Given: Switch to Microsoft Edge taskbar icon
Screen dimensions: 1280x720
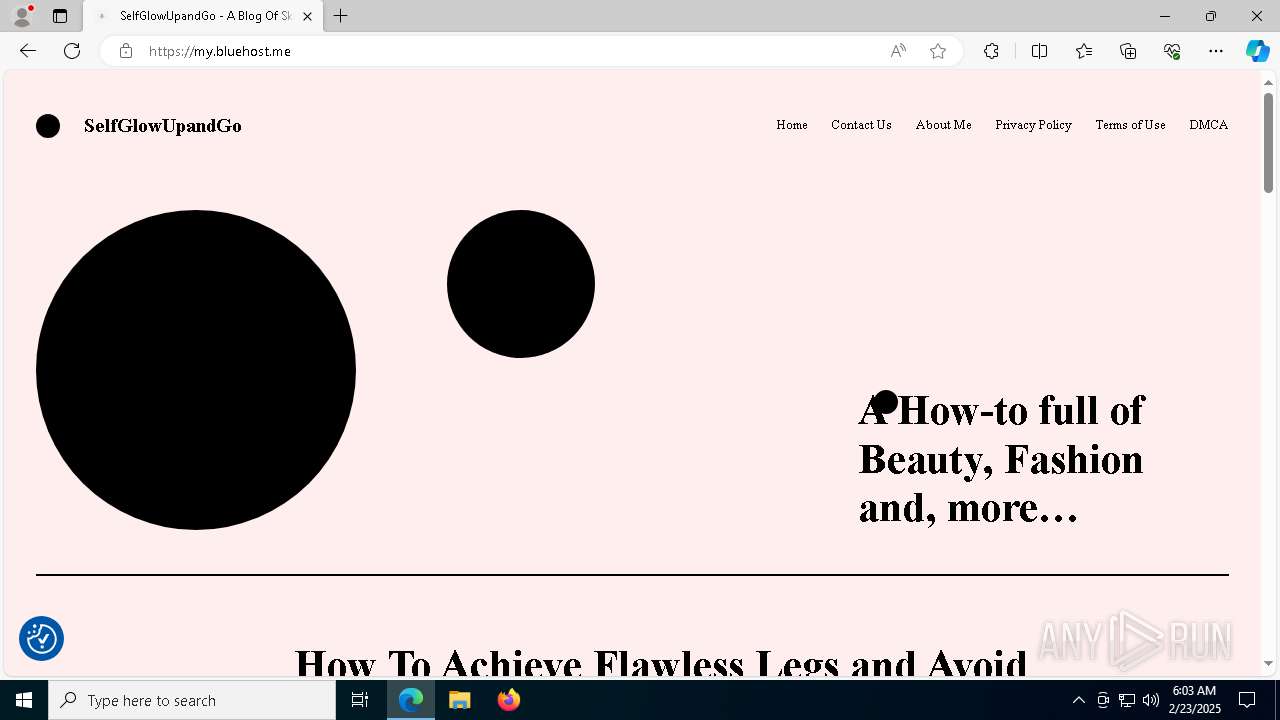Looking at the screenshot, I should (411, 700).
